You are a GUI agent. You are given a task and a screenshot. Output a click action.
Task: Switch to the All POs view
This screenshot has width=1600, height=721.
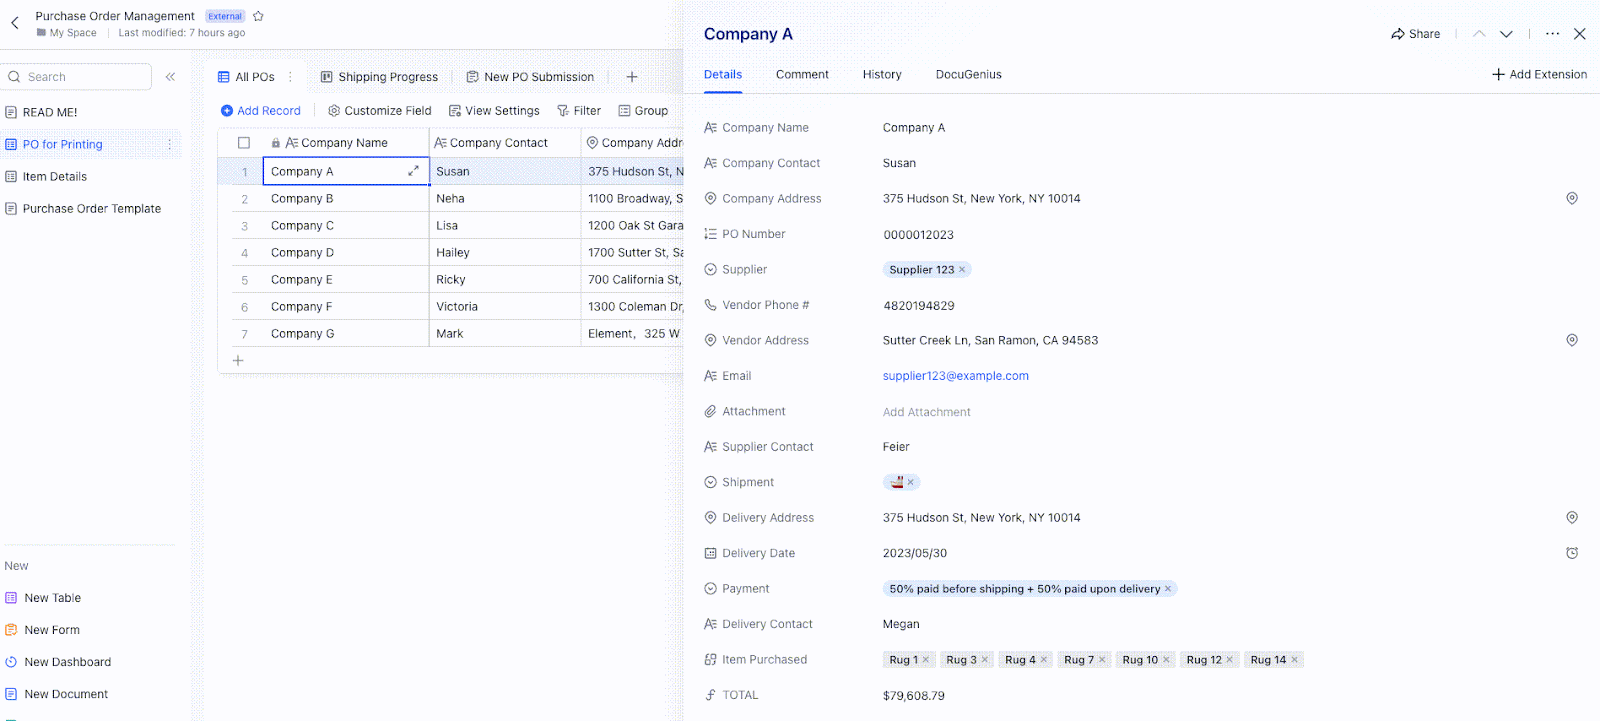(246, 77)
